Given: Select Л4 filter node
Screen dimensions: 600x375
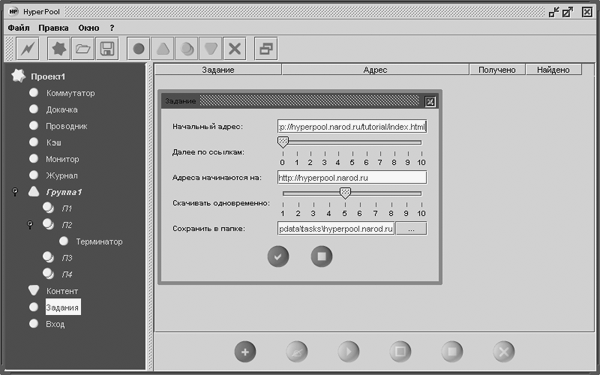Looking at the screenshot, I should pyautogui.click(x=67, y=274).
